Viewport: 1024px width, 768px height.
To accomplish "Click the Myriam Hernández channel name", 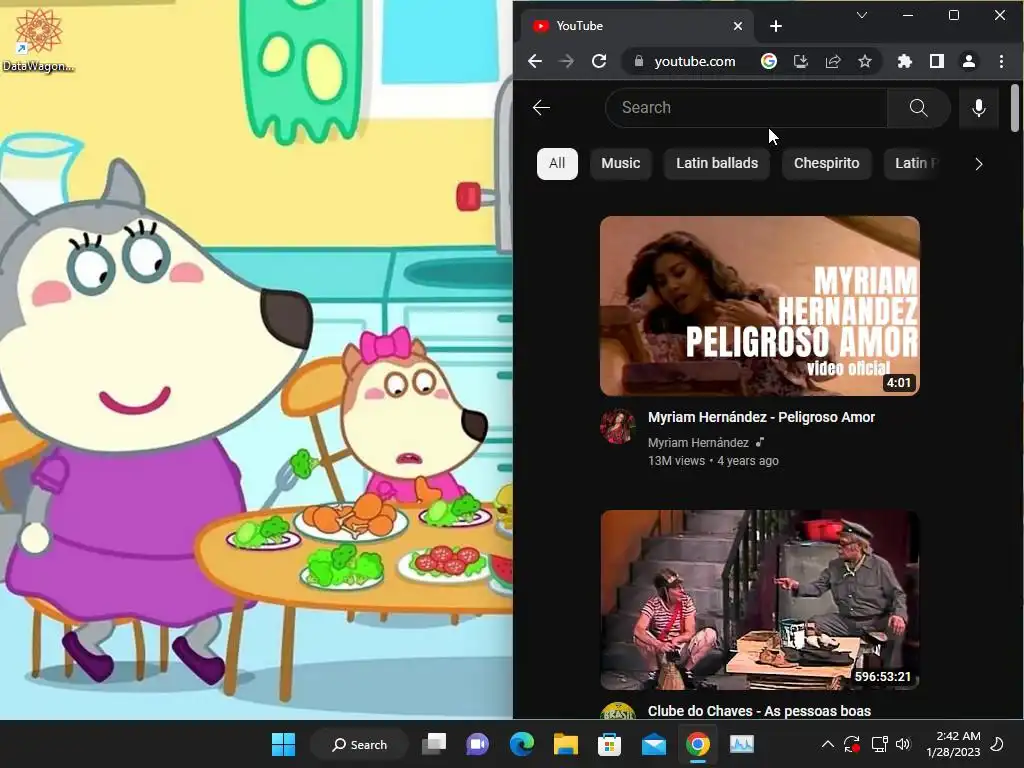I will [x=698, y=443].
